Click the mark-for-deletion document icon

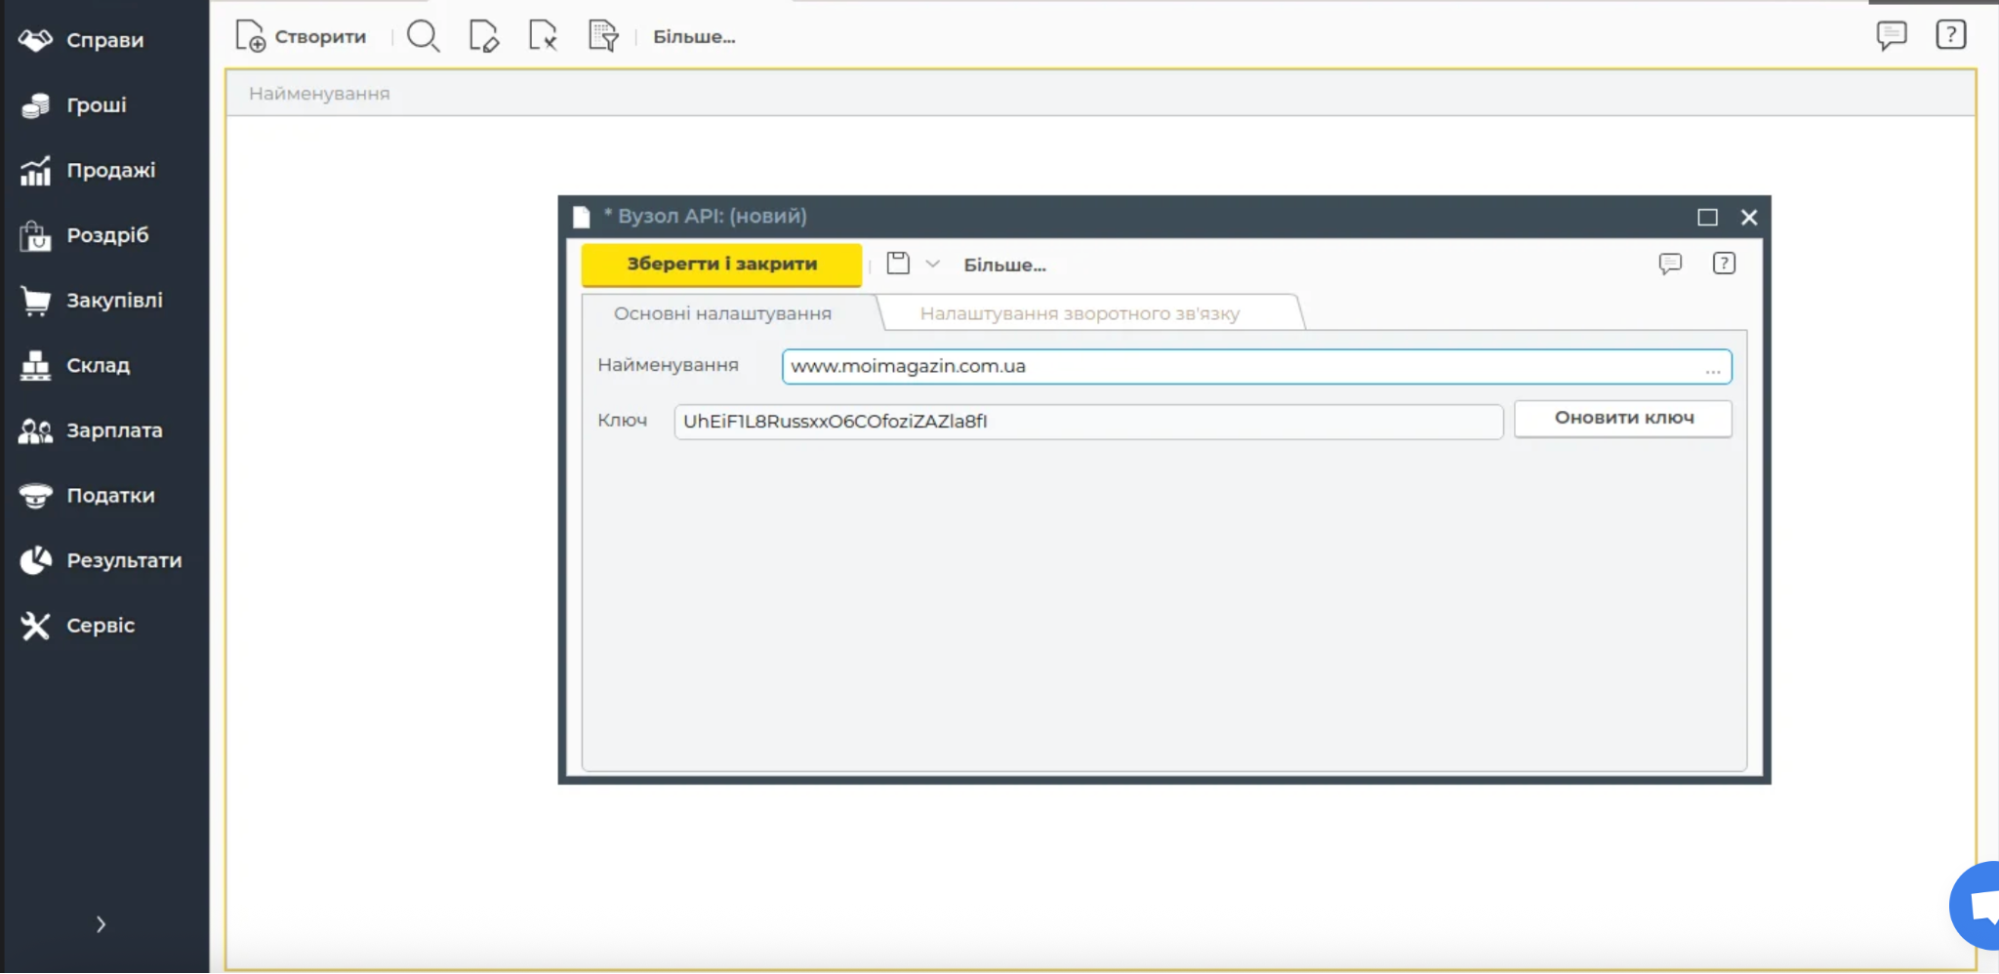[543, 37]
